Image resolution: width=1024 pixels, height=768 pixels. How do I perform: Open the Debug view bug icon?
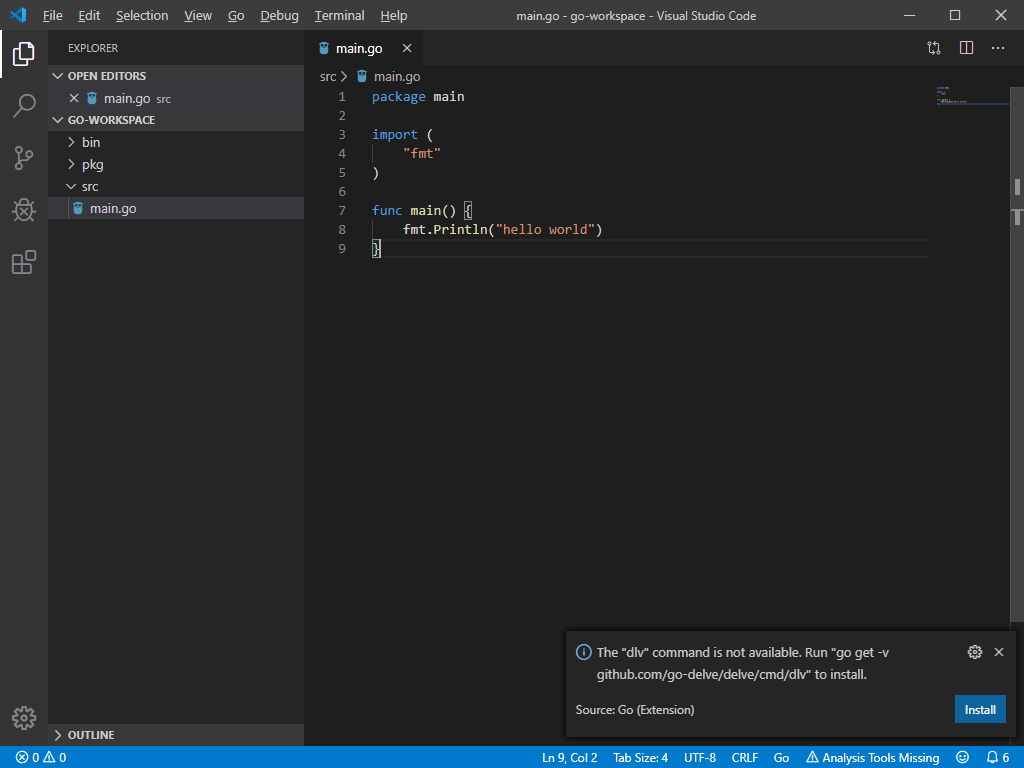(x=24, y=210)
